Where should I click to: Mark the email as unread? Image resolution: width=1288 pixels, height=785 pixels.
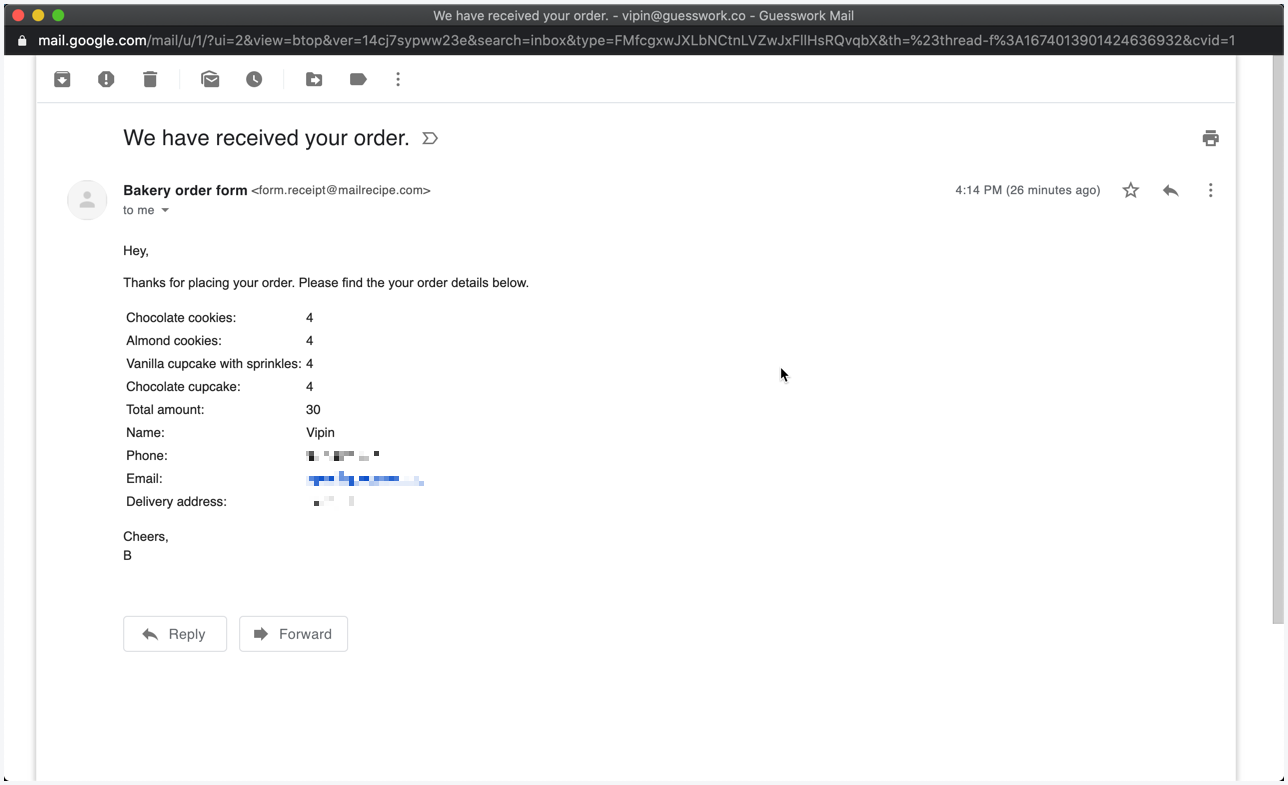pos(210,79)
